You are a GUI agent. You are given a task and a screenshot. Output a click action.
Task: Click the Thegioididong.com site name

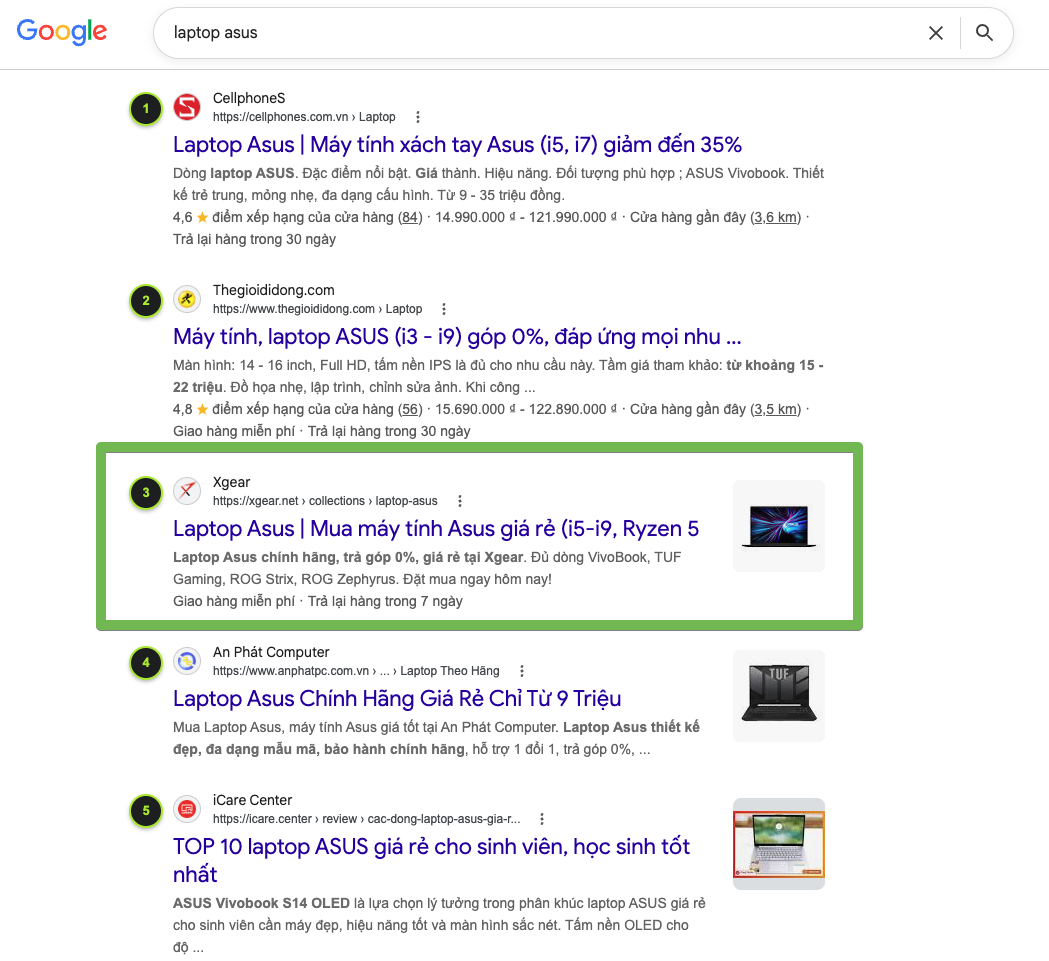pyautogui.click(x=274, y=290)
